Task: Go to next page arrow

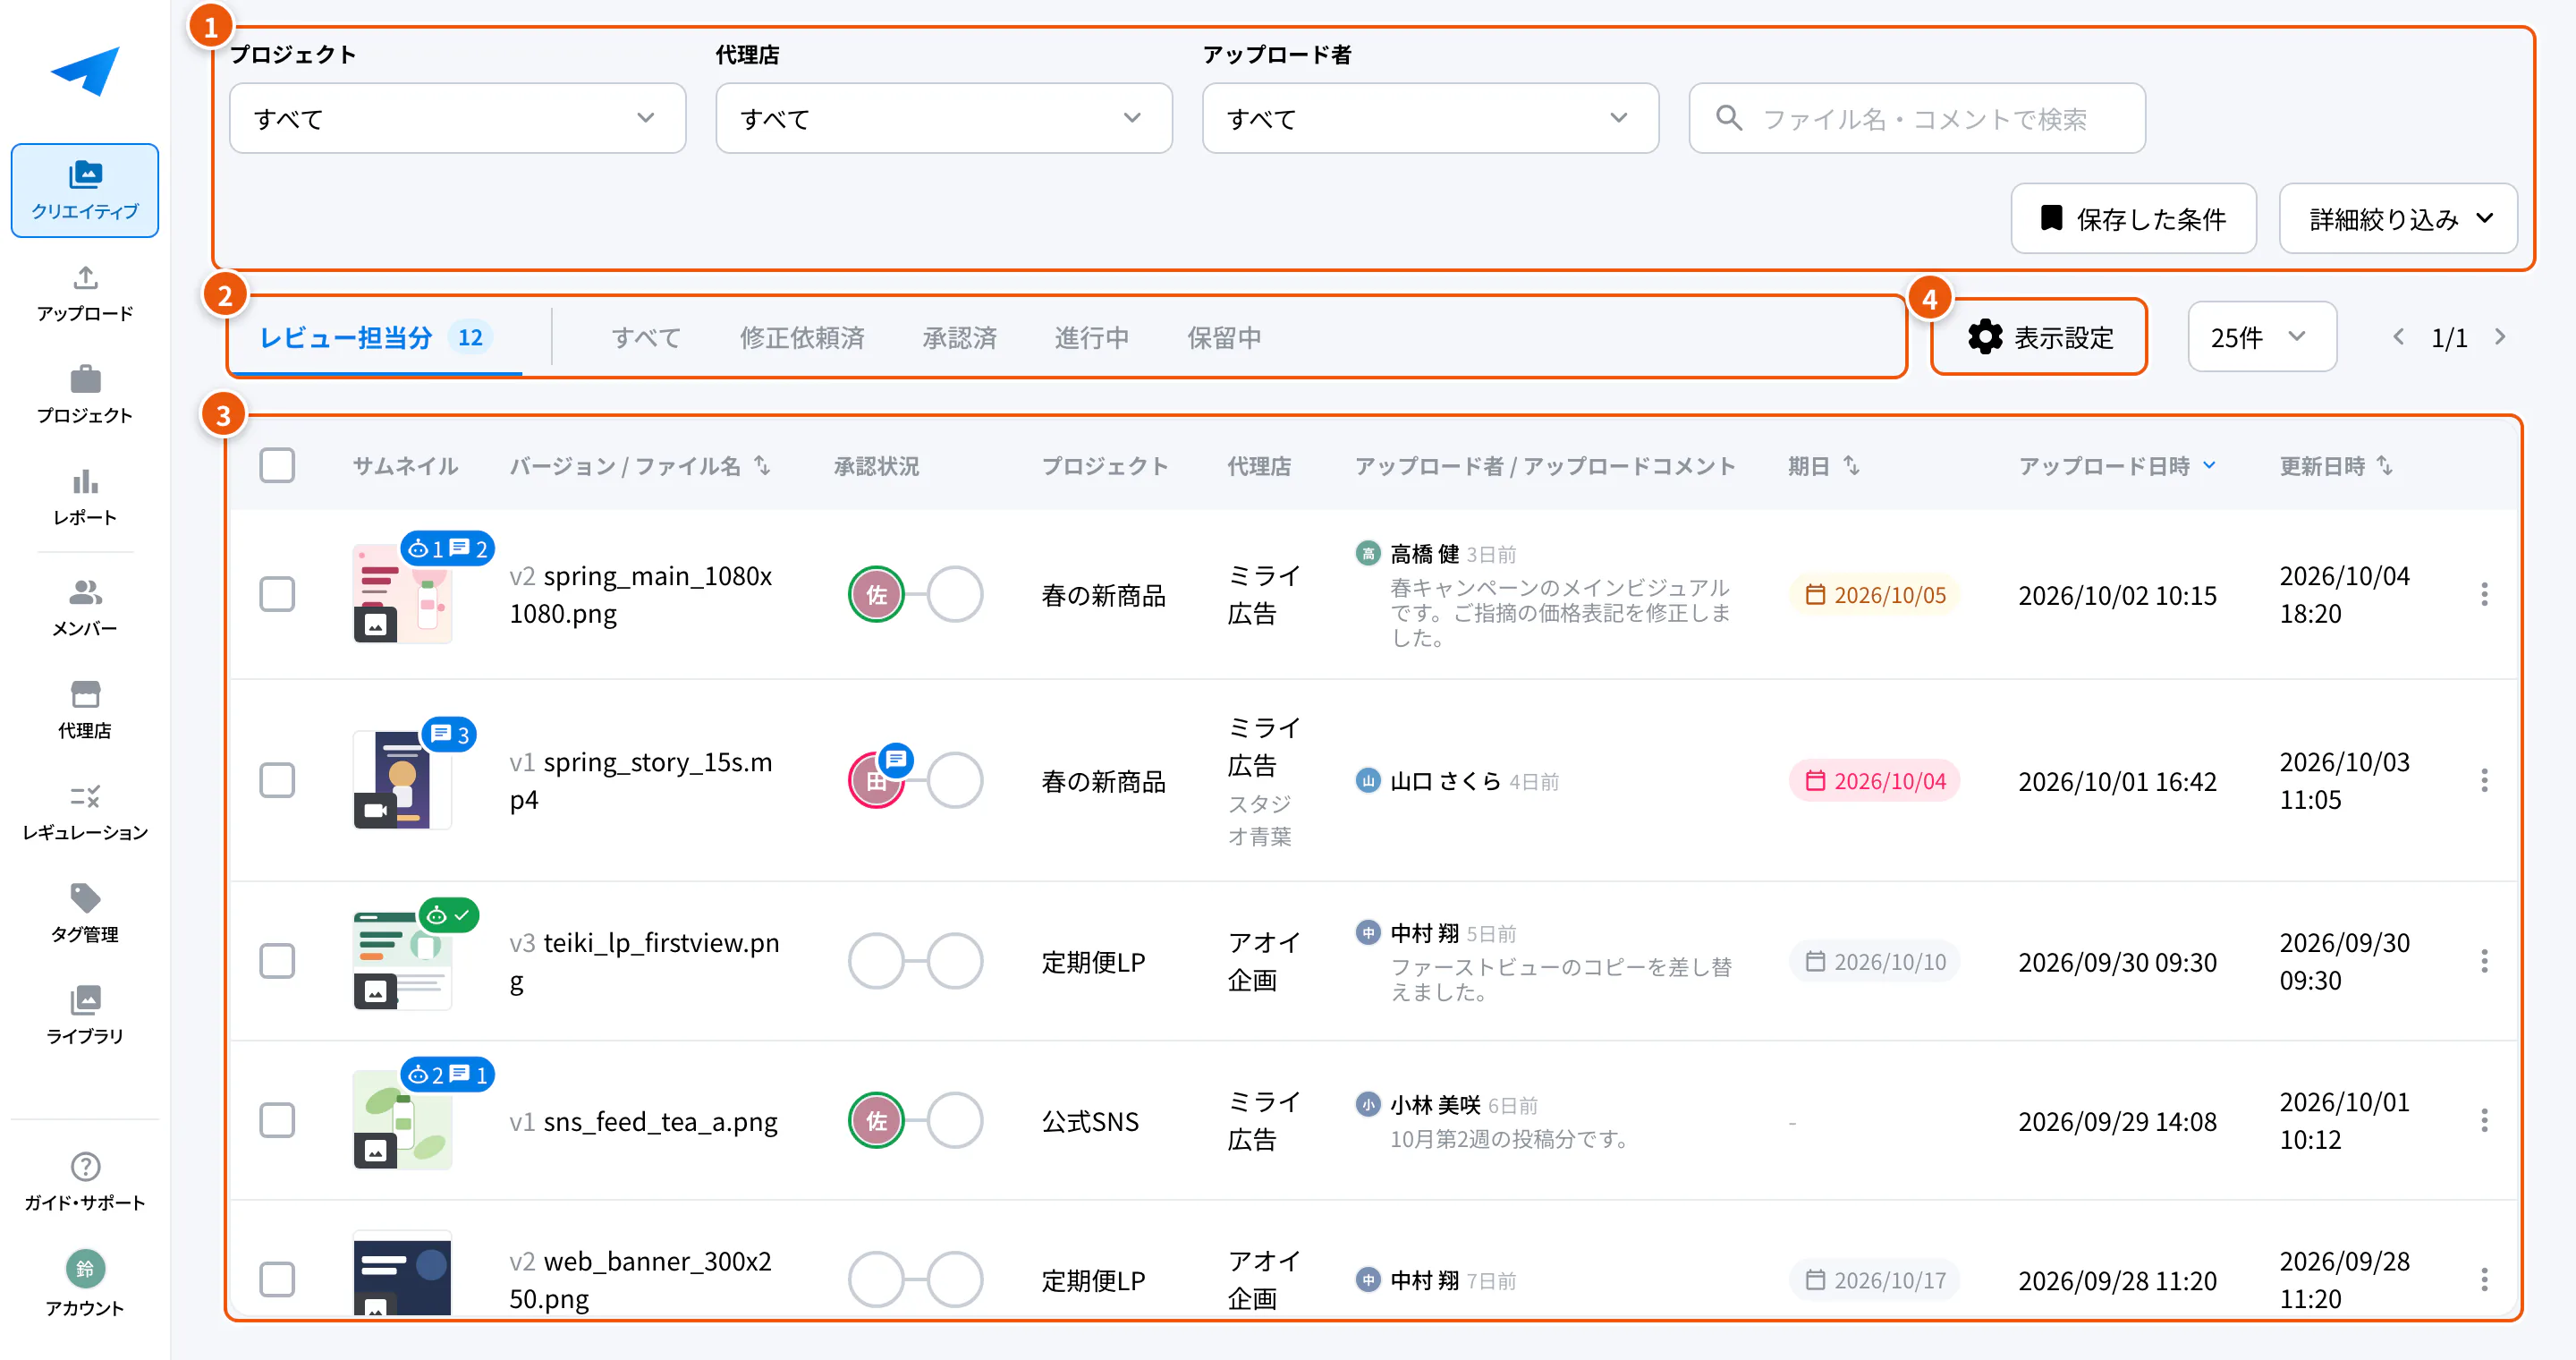Action: tap(2500, 337)
